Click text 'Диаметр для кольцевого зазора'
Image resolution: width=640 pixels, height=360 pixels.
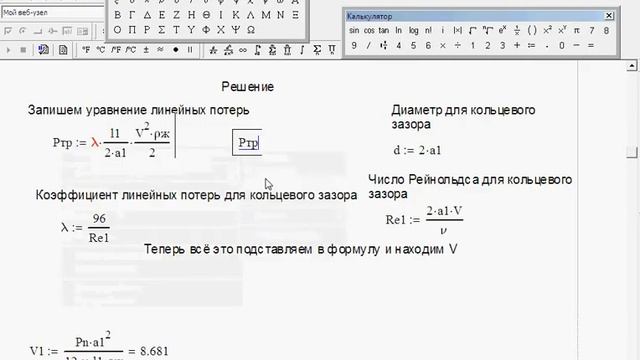463,117
